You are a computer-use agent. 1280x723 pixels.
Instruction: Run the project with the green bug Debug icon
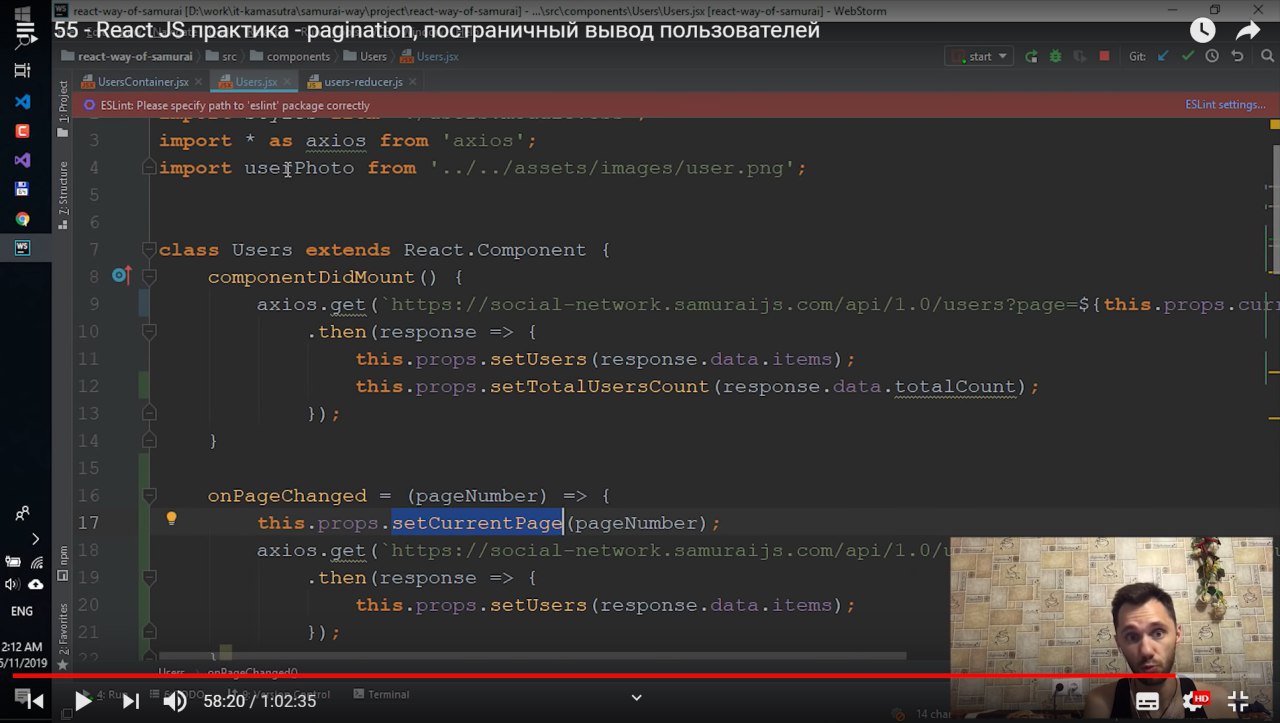1055,56
